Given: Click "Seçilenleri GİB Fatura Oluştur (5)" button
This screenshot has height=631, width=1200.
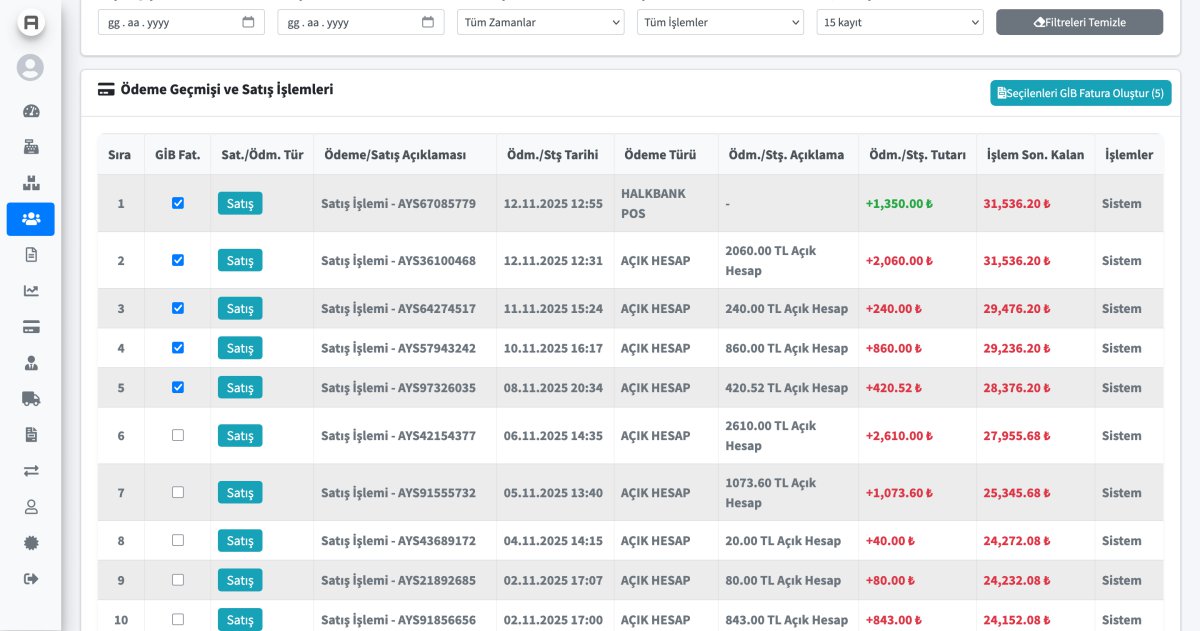Looking at the screenshot, I should point(1080,93).
